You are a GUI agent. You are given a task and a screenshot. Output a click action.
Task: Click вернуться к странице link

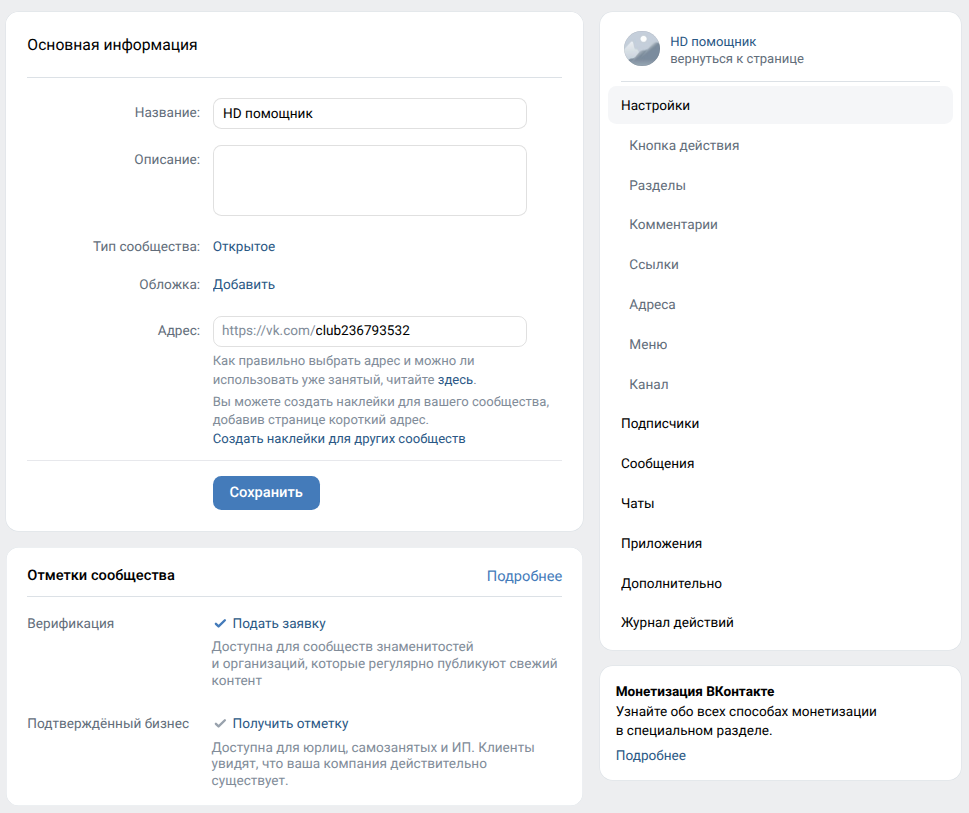tap(737, 59)
